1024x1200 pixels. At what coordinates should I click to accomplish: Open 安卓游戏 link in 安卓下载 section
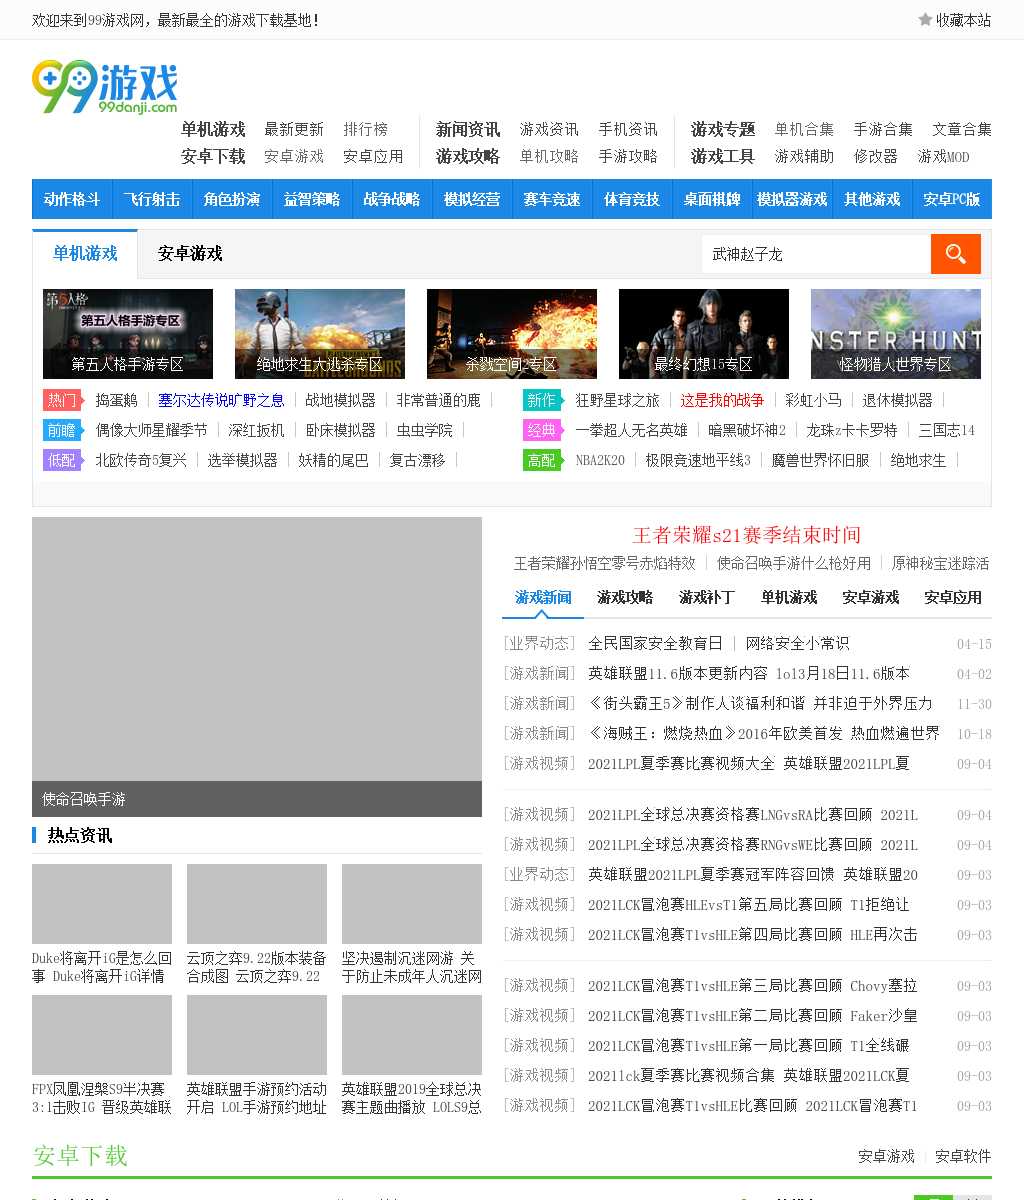point(886,1156)
